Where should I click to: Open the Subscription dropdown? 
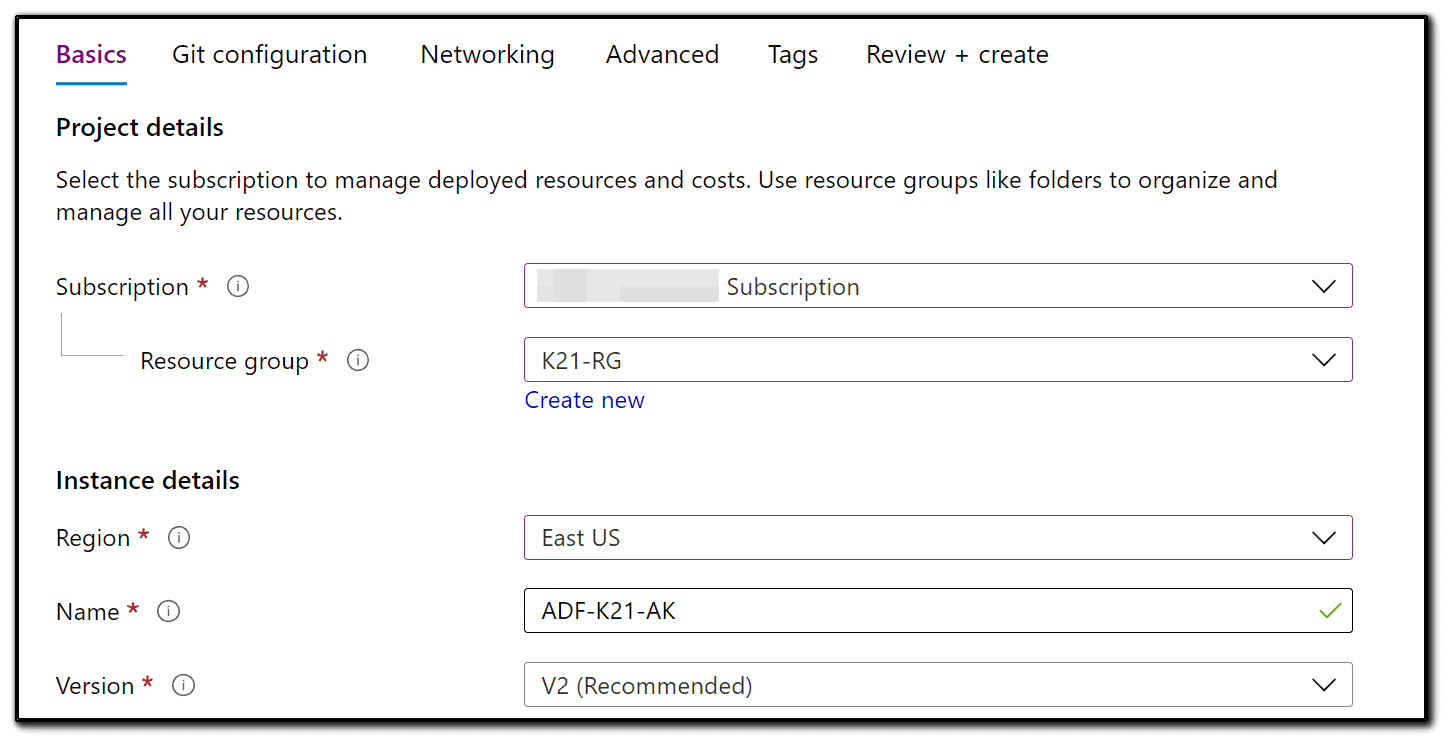tap(937, 286)
